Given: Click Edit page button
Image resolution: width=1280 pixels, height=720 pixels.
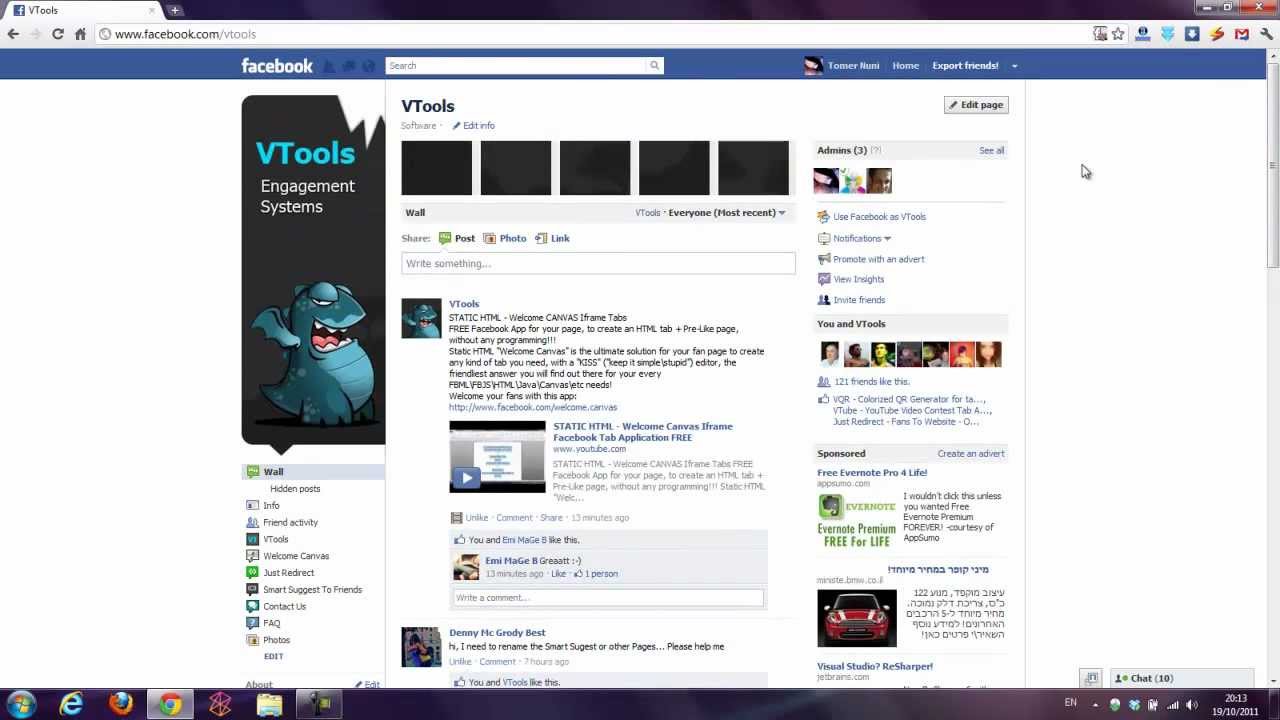Looking at the screenshot, I should [x=976, y=105].
